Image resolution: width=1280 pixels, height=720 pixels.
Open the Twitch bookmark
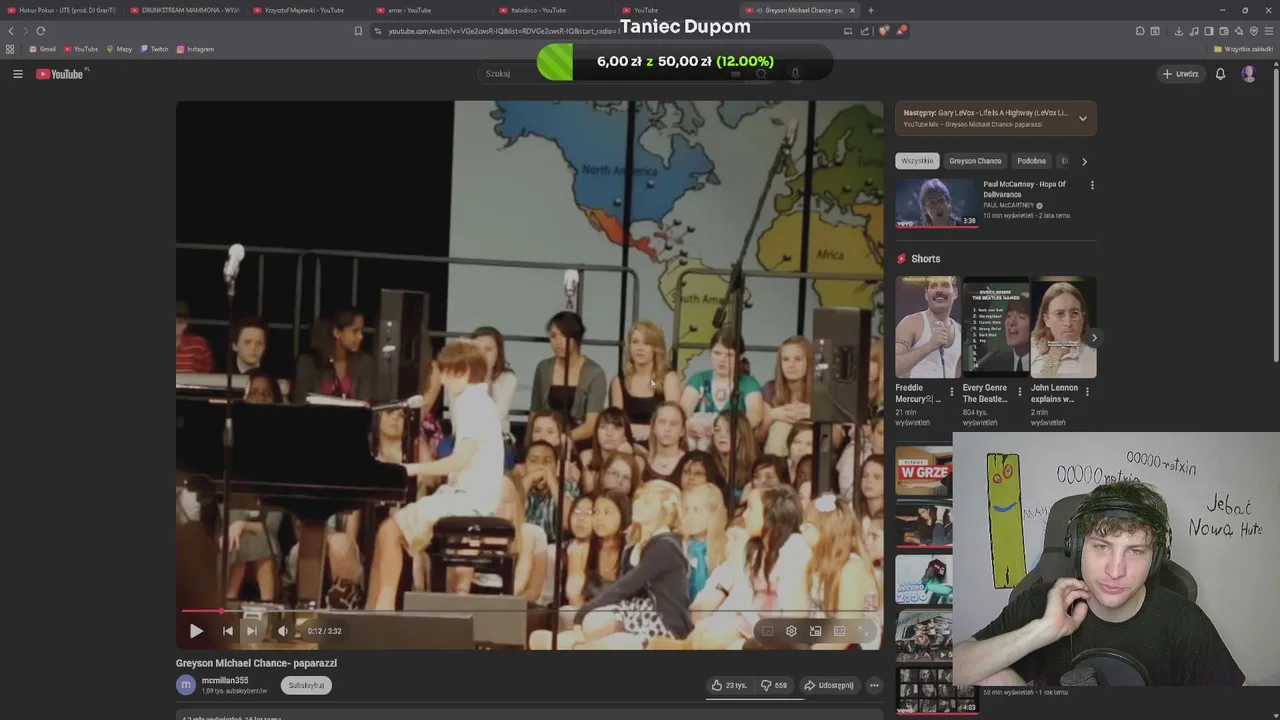click(x=154, y=49)
